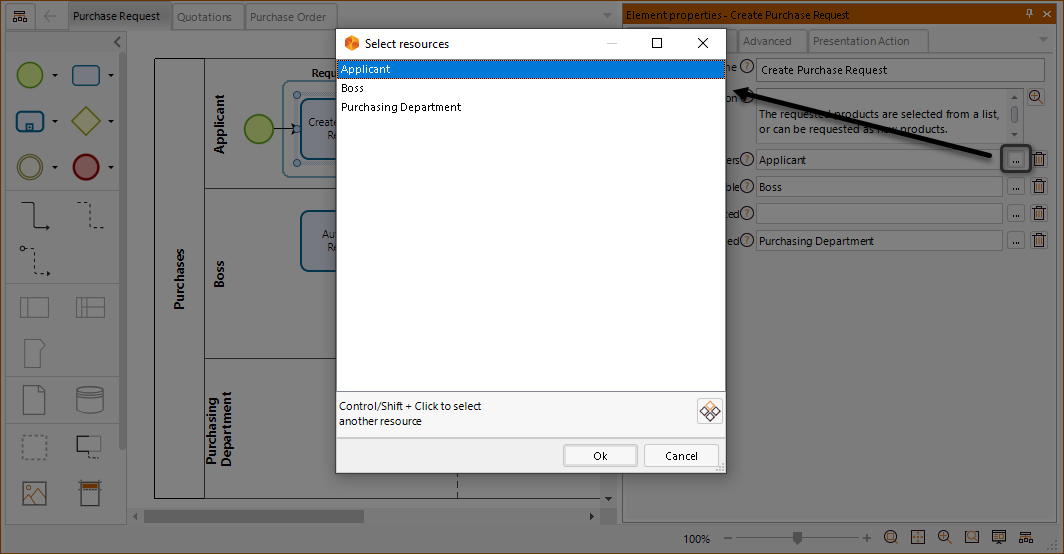Click the image insert palette icon
This screenshot has height=554, width=1064.
(x=34, y=493)
